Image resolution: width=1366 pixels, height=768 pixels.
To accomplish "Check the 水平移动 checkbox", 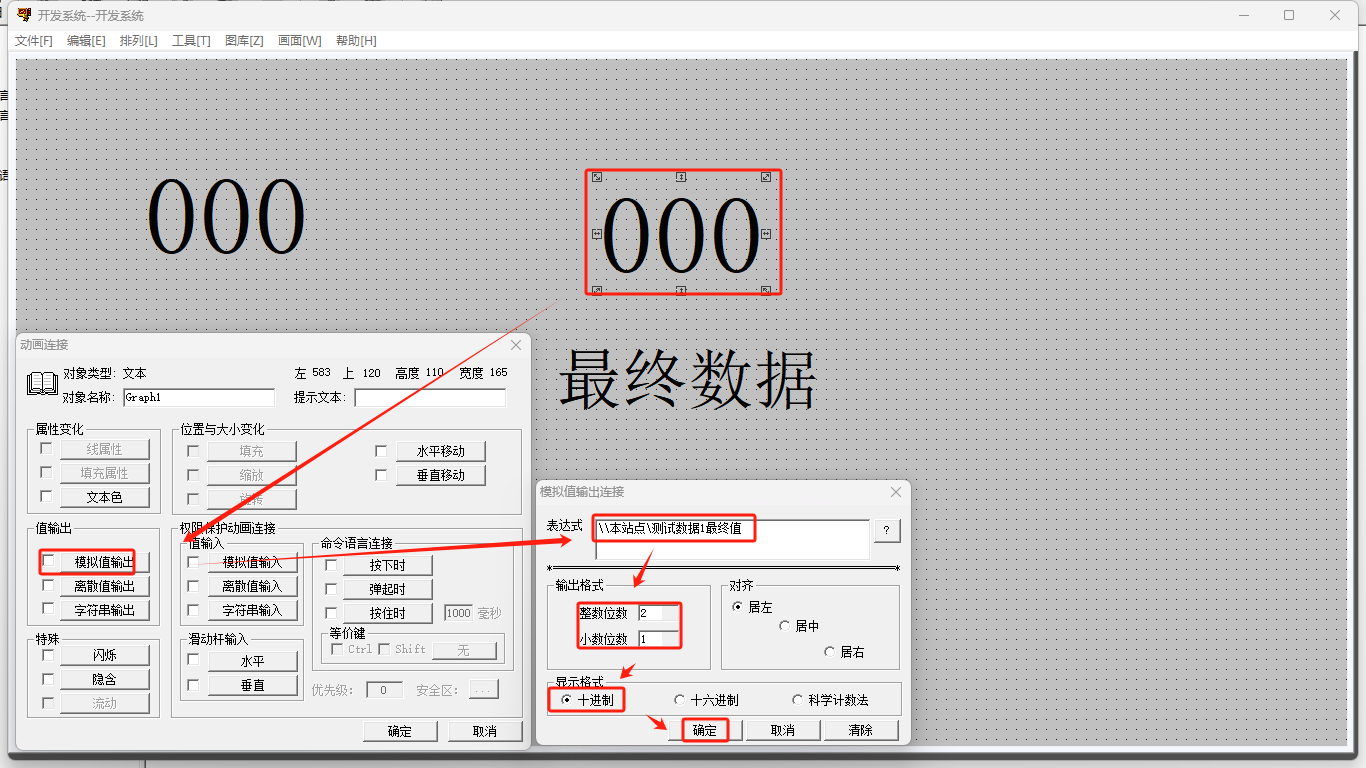I will pos(381,451).
